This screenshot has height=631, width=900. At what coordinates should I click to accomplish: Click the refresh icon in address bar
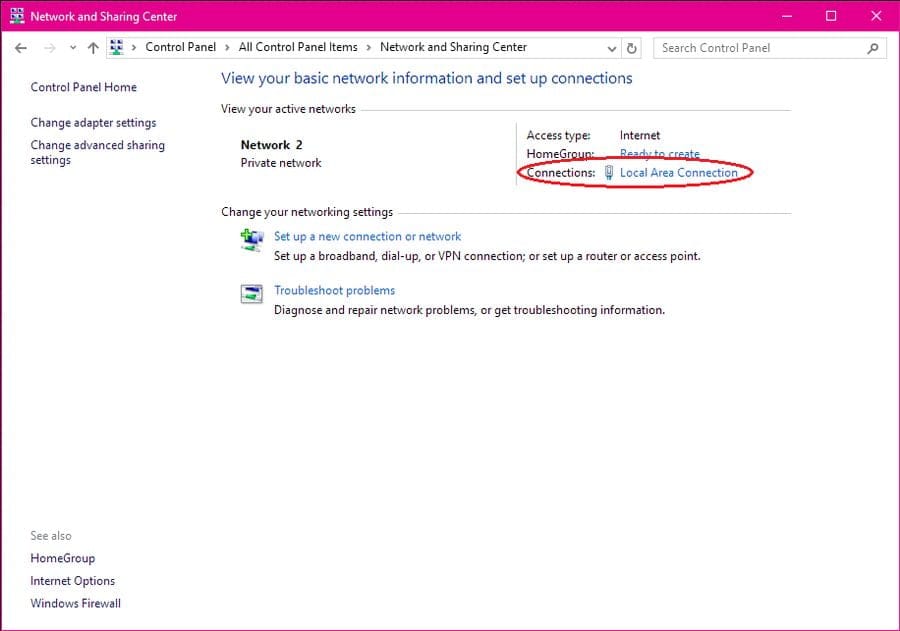click(x=631, y=48)
